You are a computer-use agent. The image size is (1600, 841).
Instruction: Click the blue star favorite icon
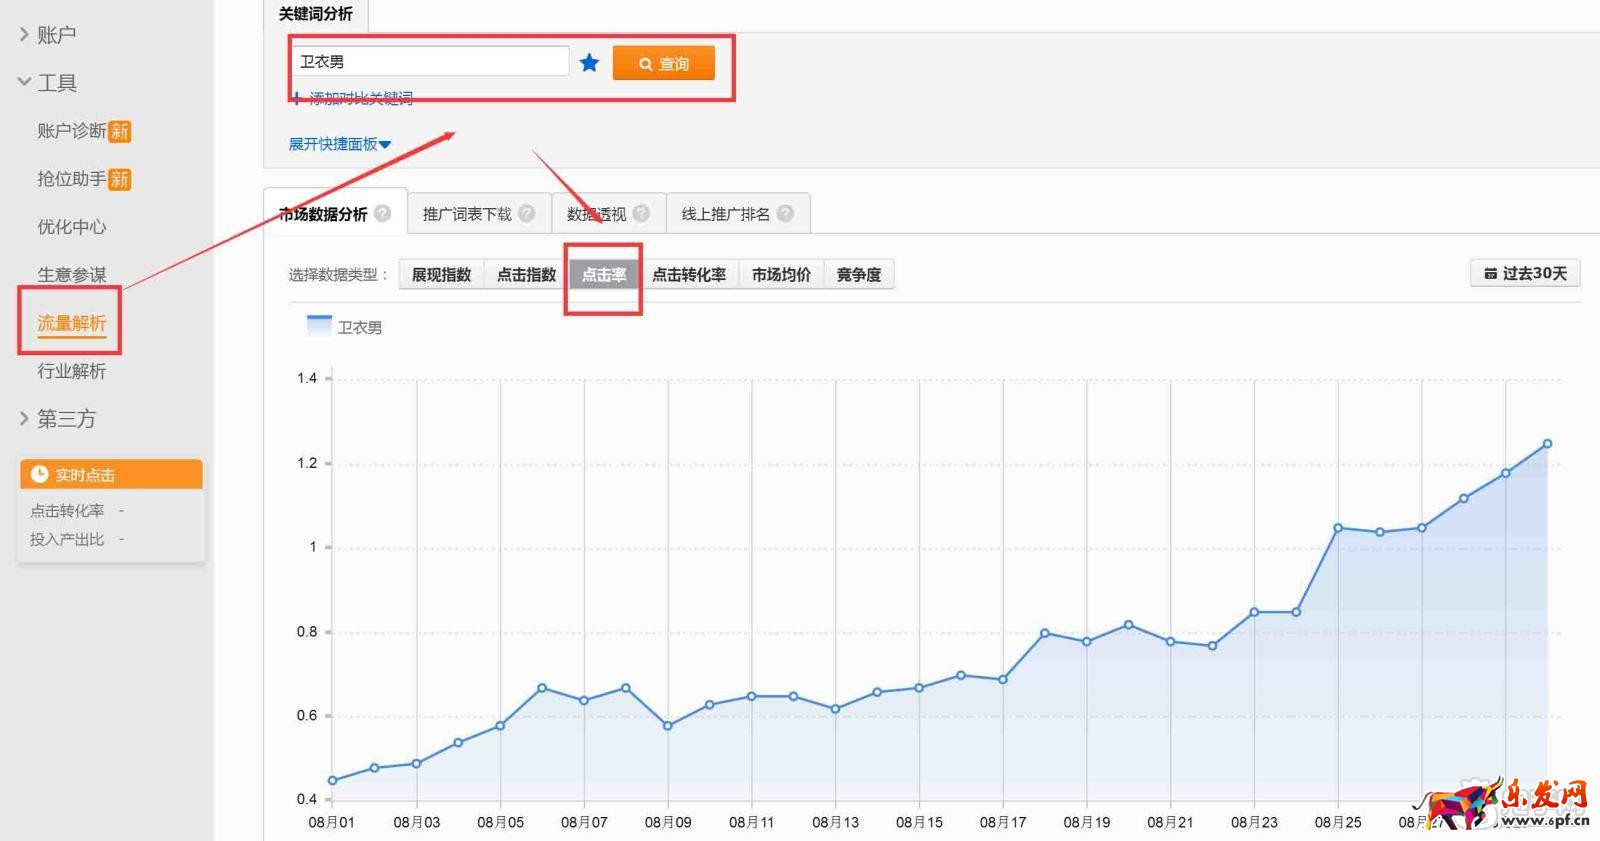(590, 63)
